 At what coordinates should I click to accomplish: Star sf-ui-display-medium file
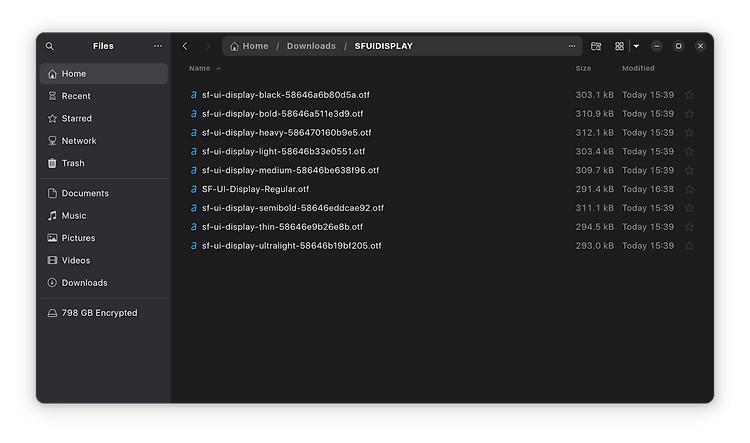pos(689,171)
